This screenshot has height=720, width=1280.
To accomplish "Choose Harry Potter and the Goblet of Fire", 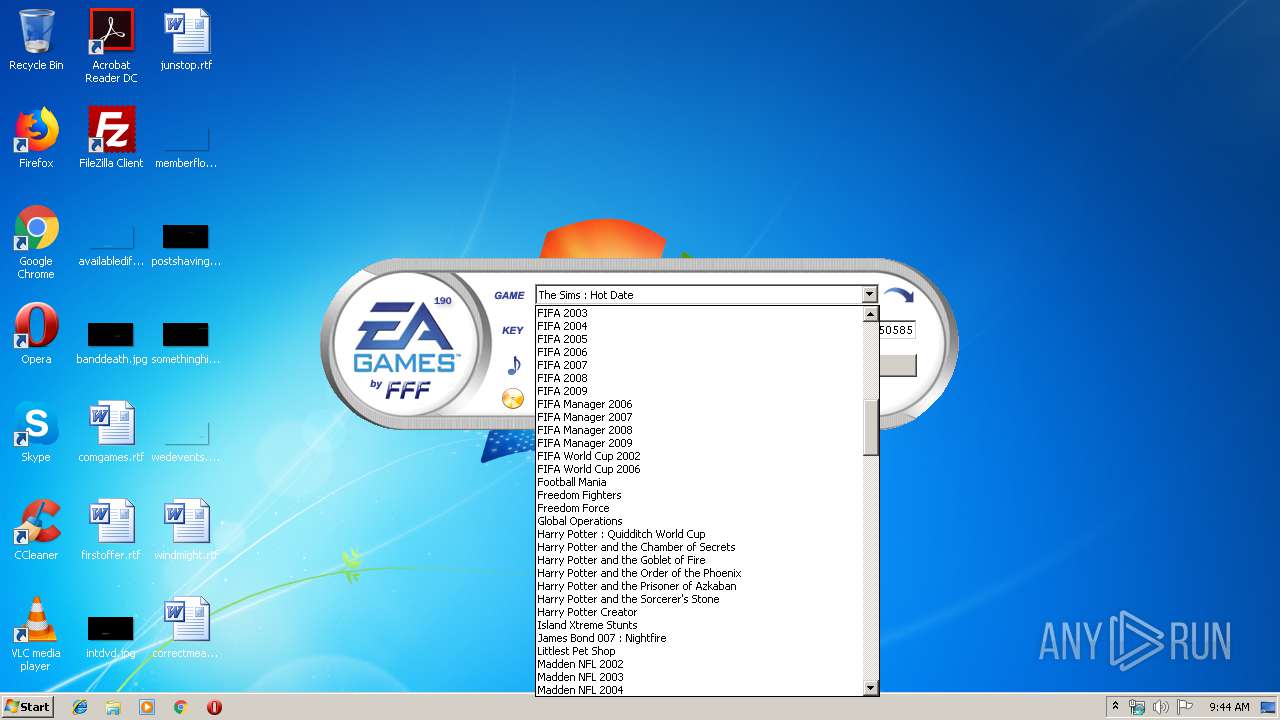I will coord(698,560).
